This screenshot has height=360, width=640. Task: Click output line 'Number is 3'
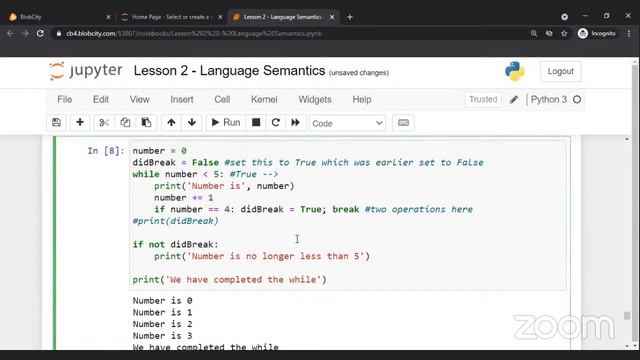point(162,336)
